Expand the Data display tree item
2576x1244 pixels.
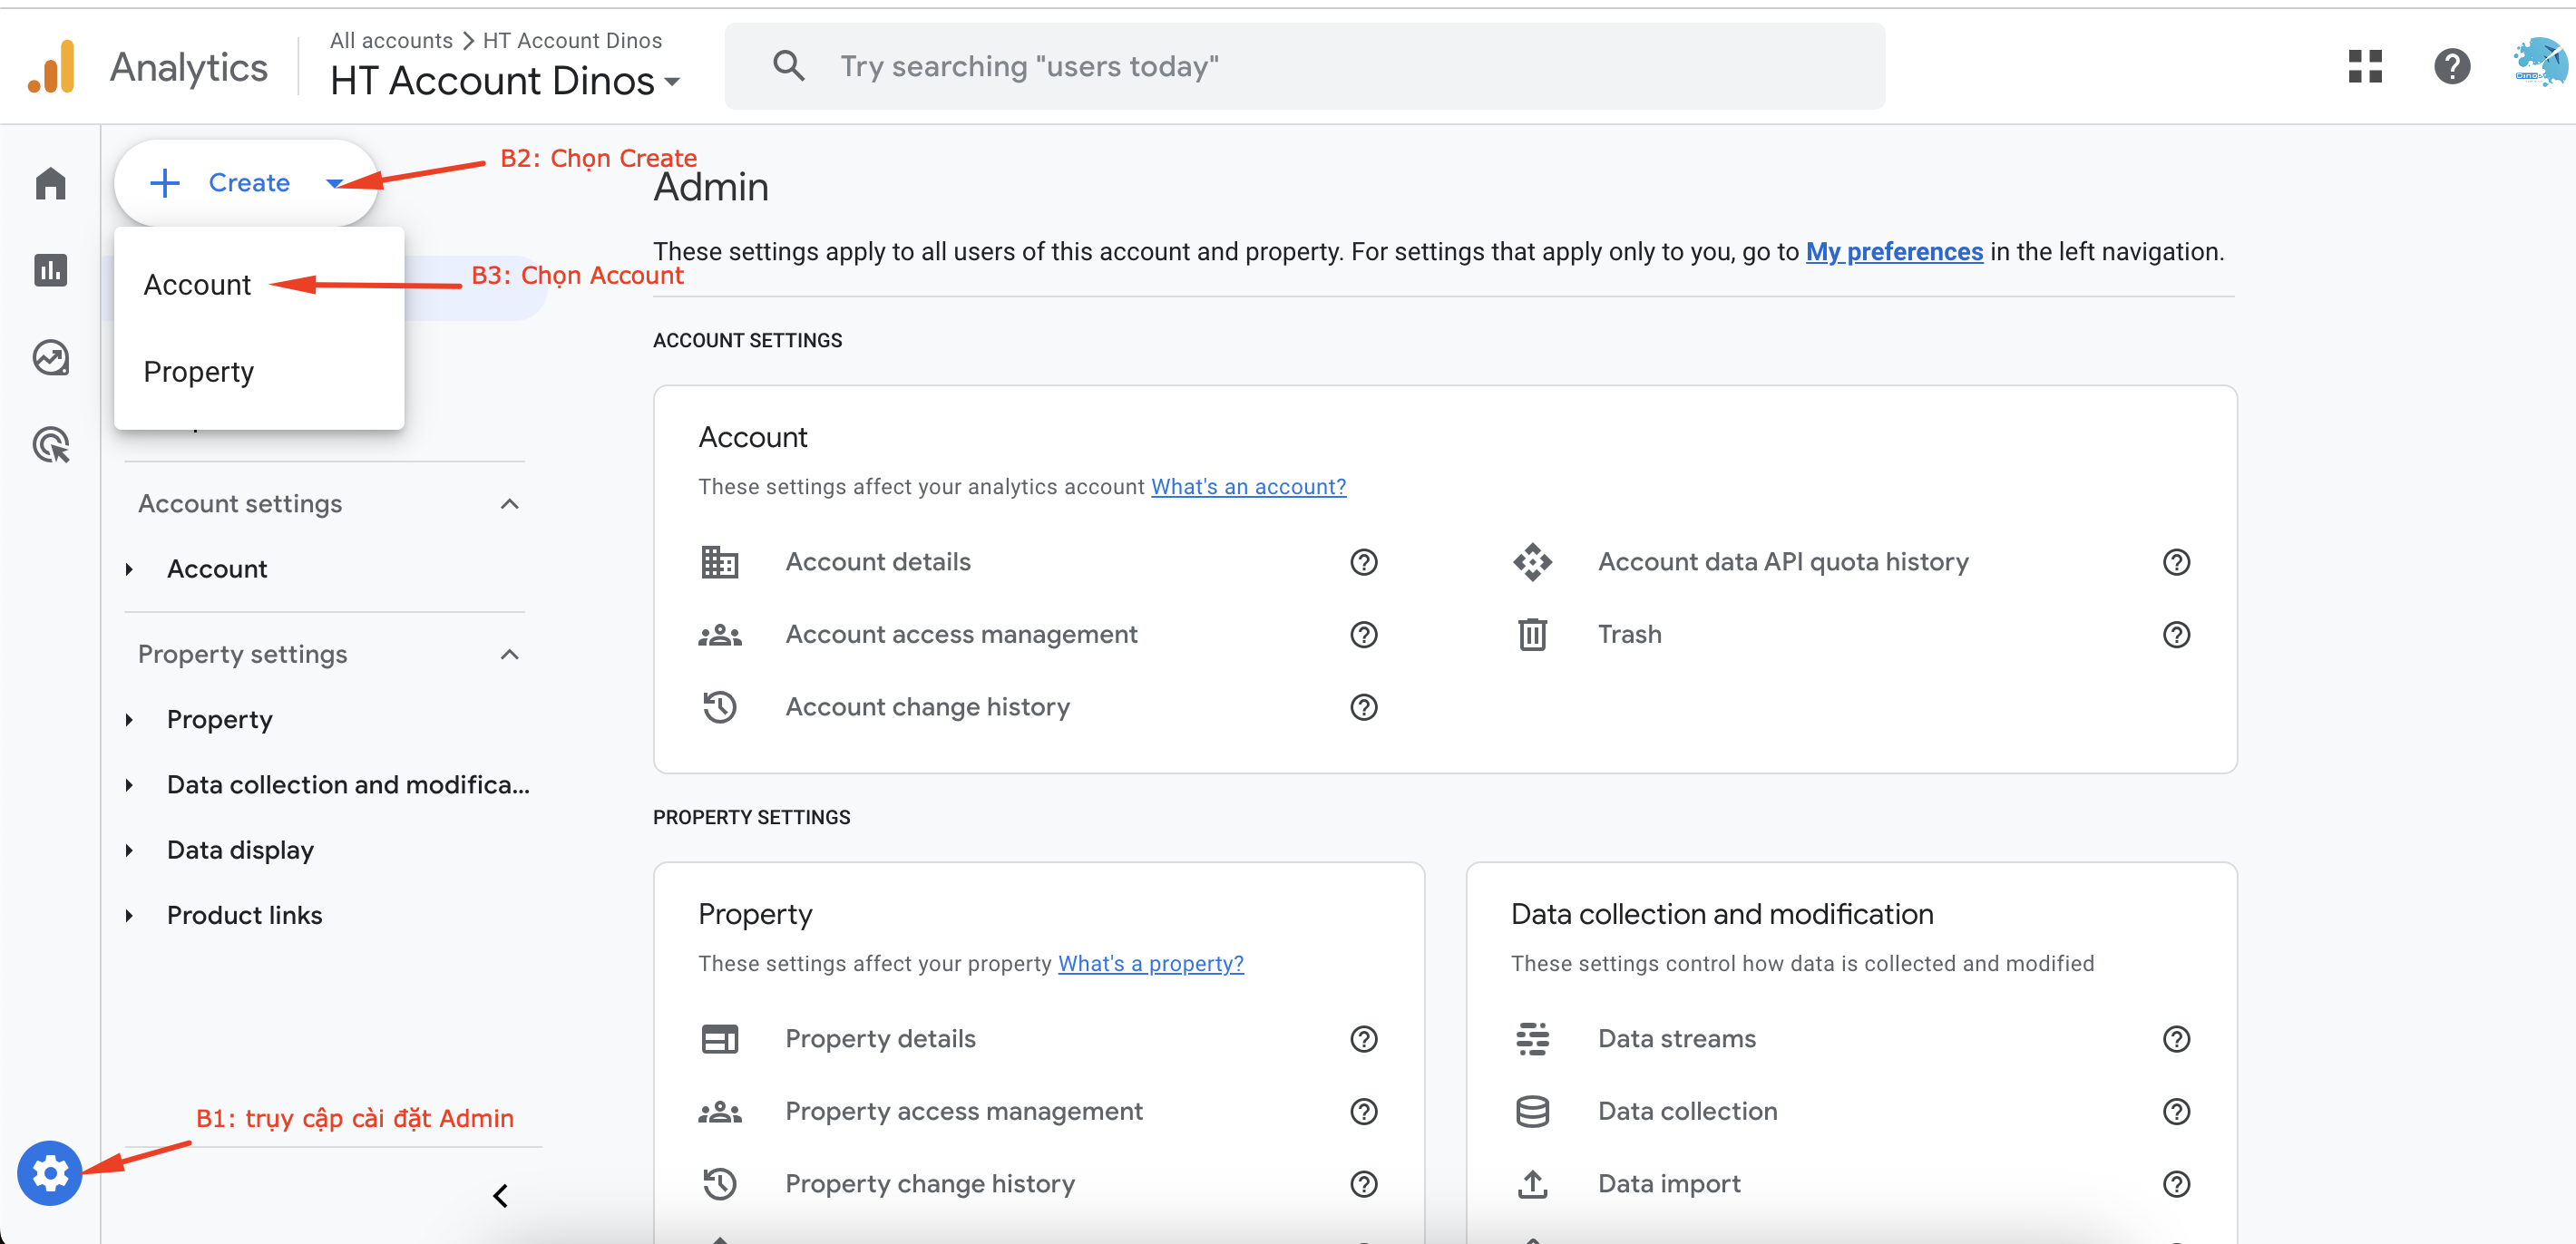(x=129, y=851)
